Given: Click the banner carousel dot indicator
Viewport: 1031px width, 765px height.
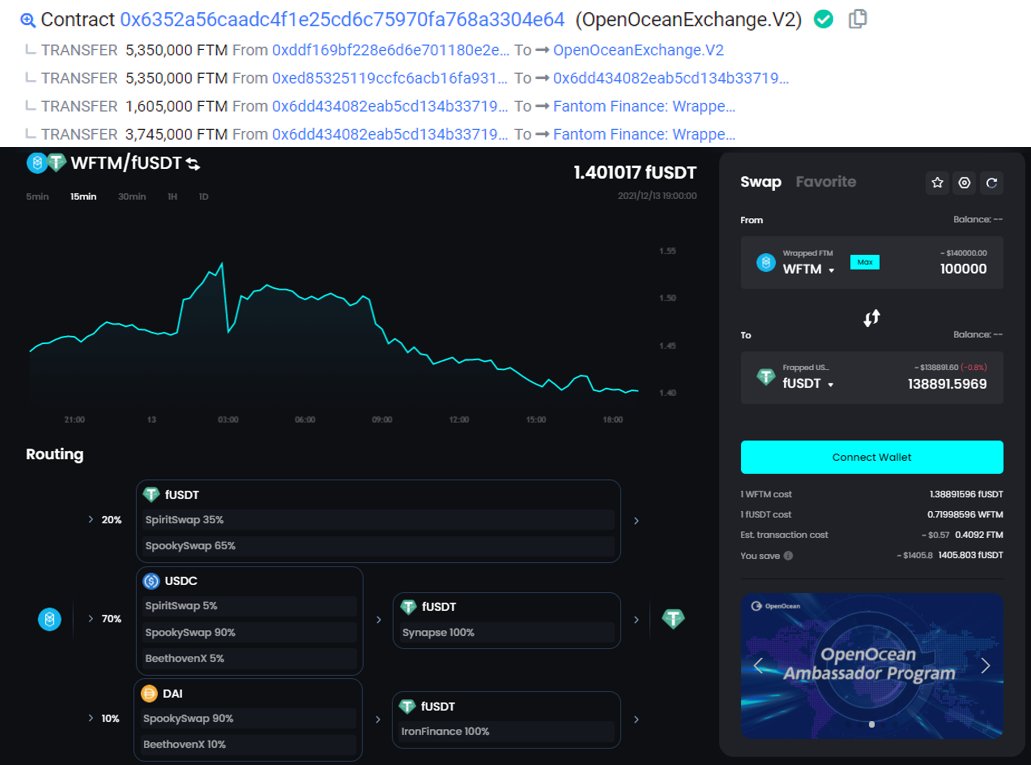Looking at the screenshot, I should [x=872, y=724].
